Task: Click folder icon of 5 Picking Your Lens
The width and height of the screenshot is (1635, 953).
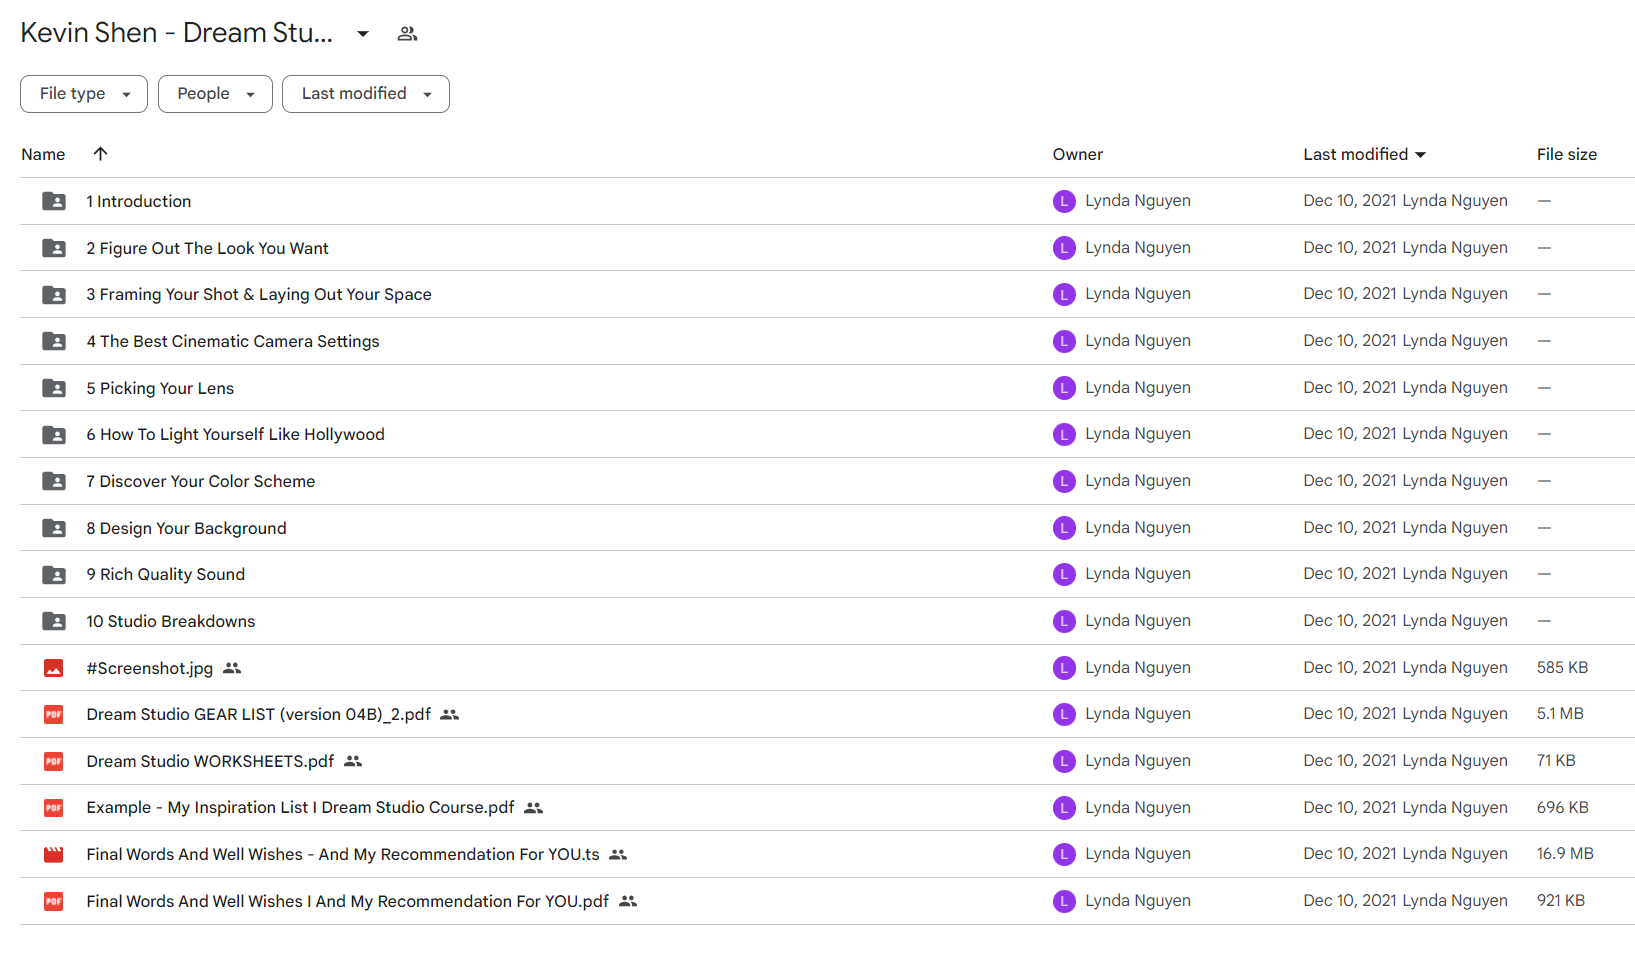Action: point(54,388)
